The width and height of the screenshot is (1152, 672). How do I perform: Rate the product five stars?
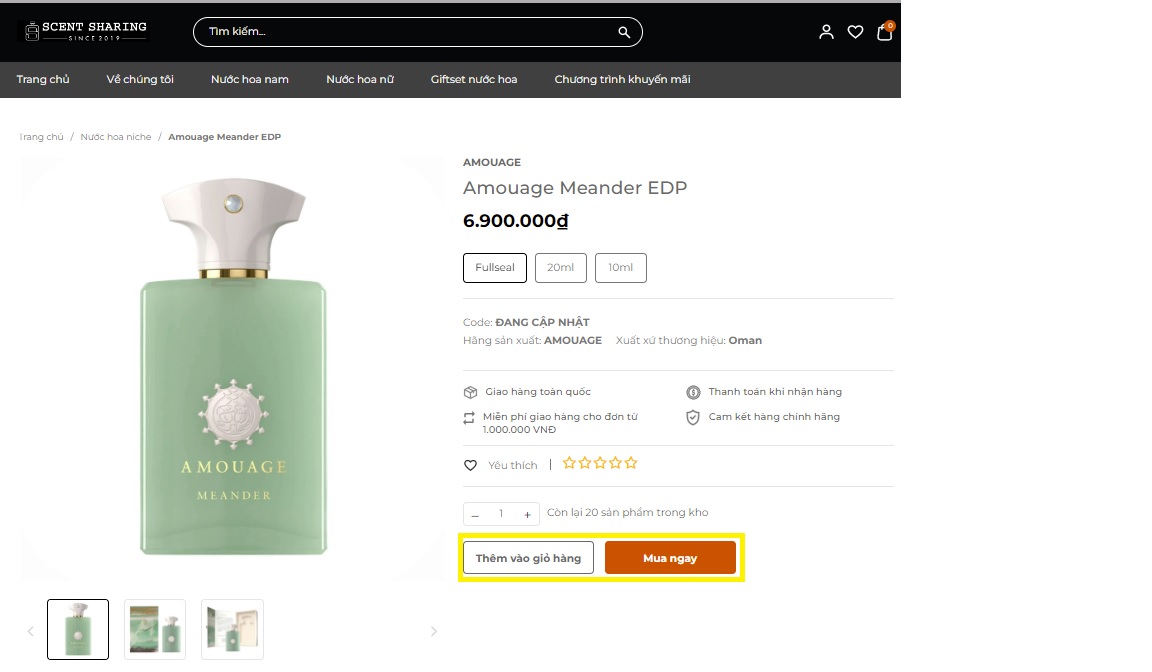point(631,463)
